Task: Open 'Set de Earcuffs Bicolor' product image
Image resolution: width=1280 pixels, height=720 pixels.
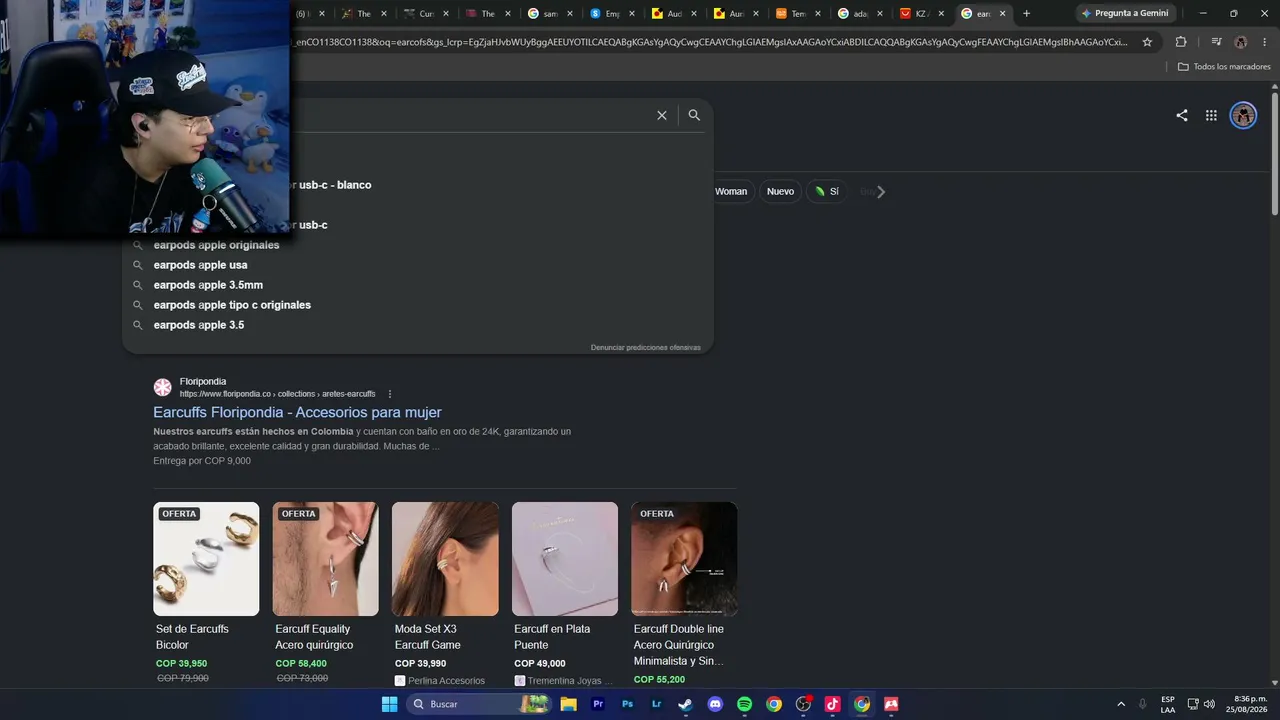Action: point(206,559)
